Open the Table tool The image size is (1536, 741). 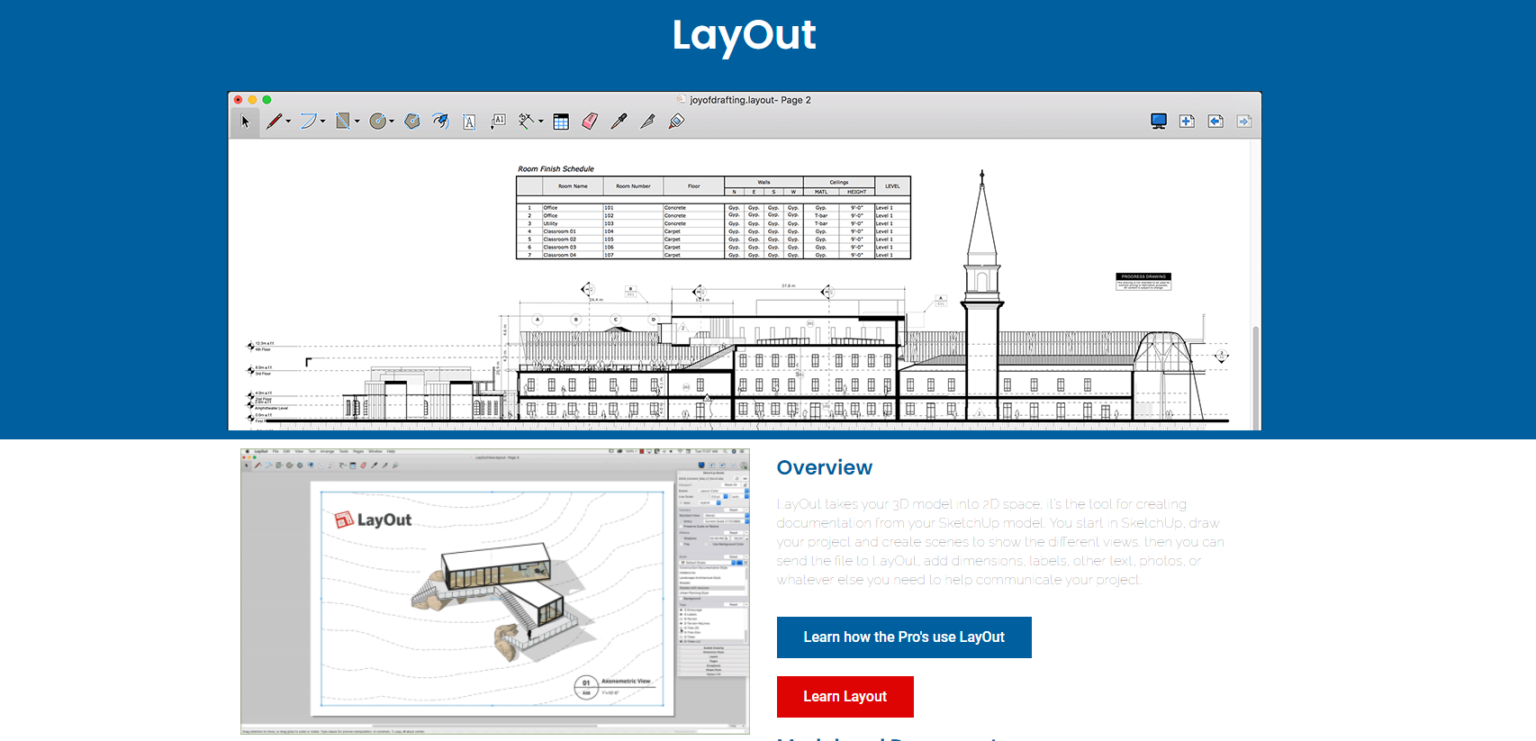pos(562,121)
